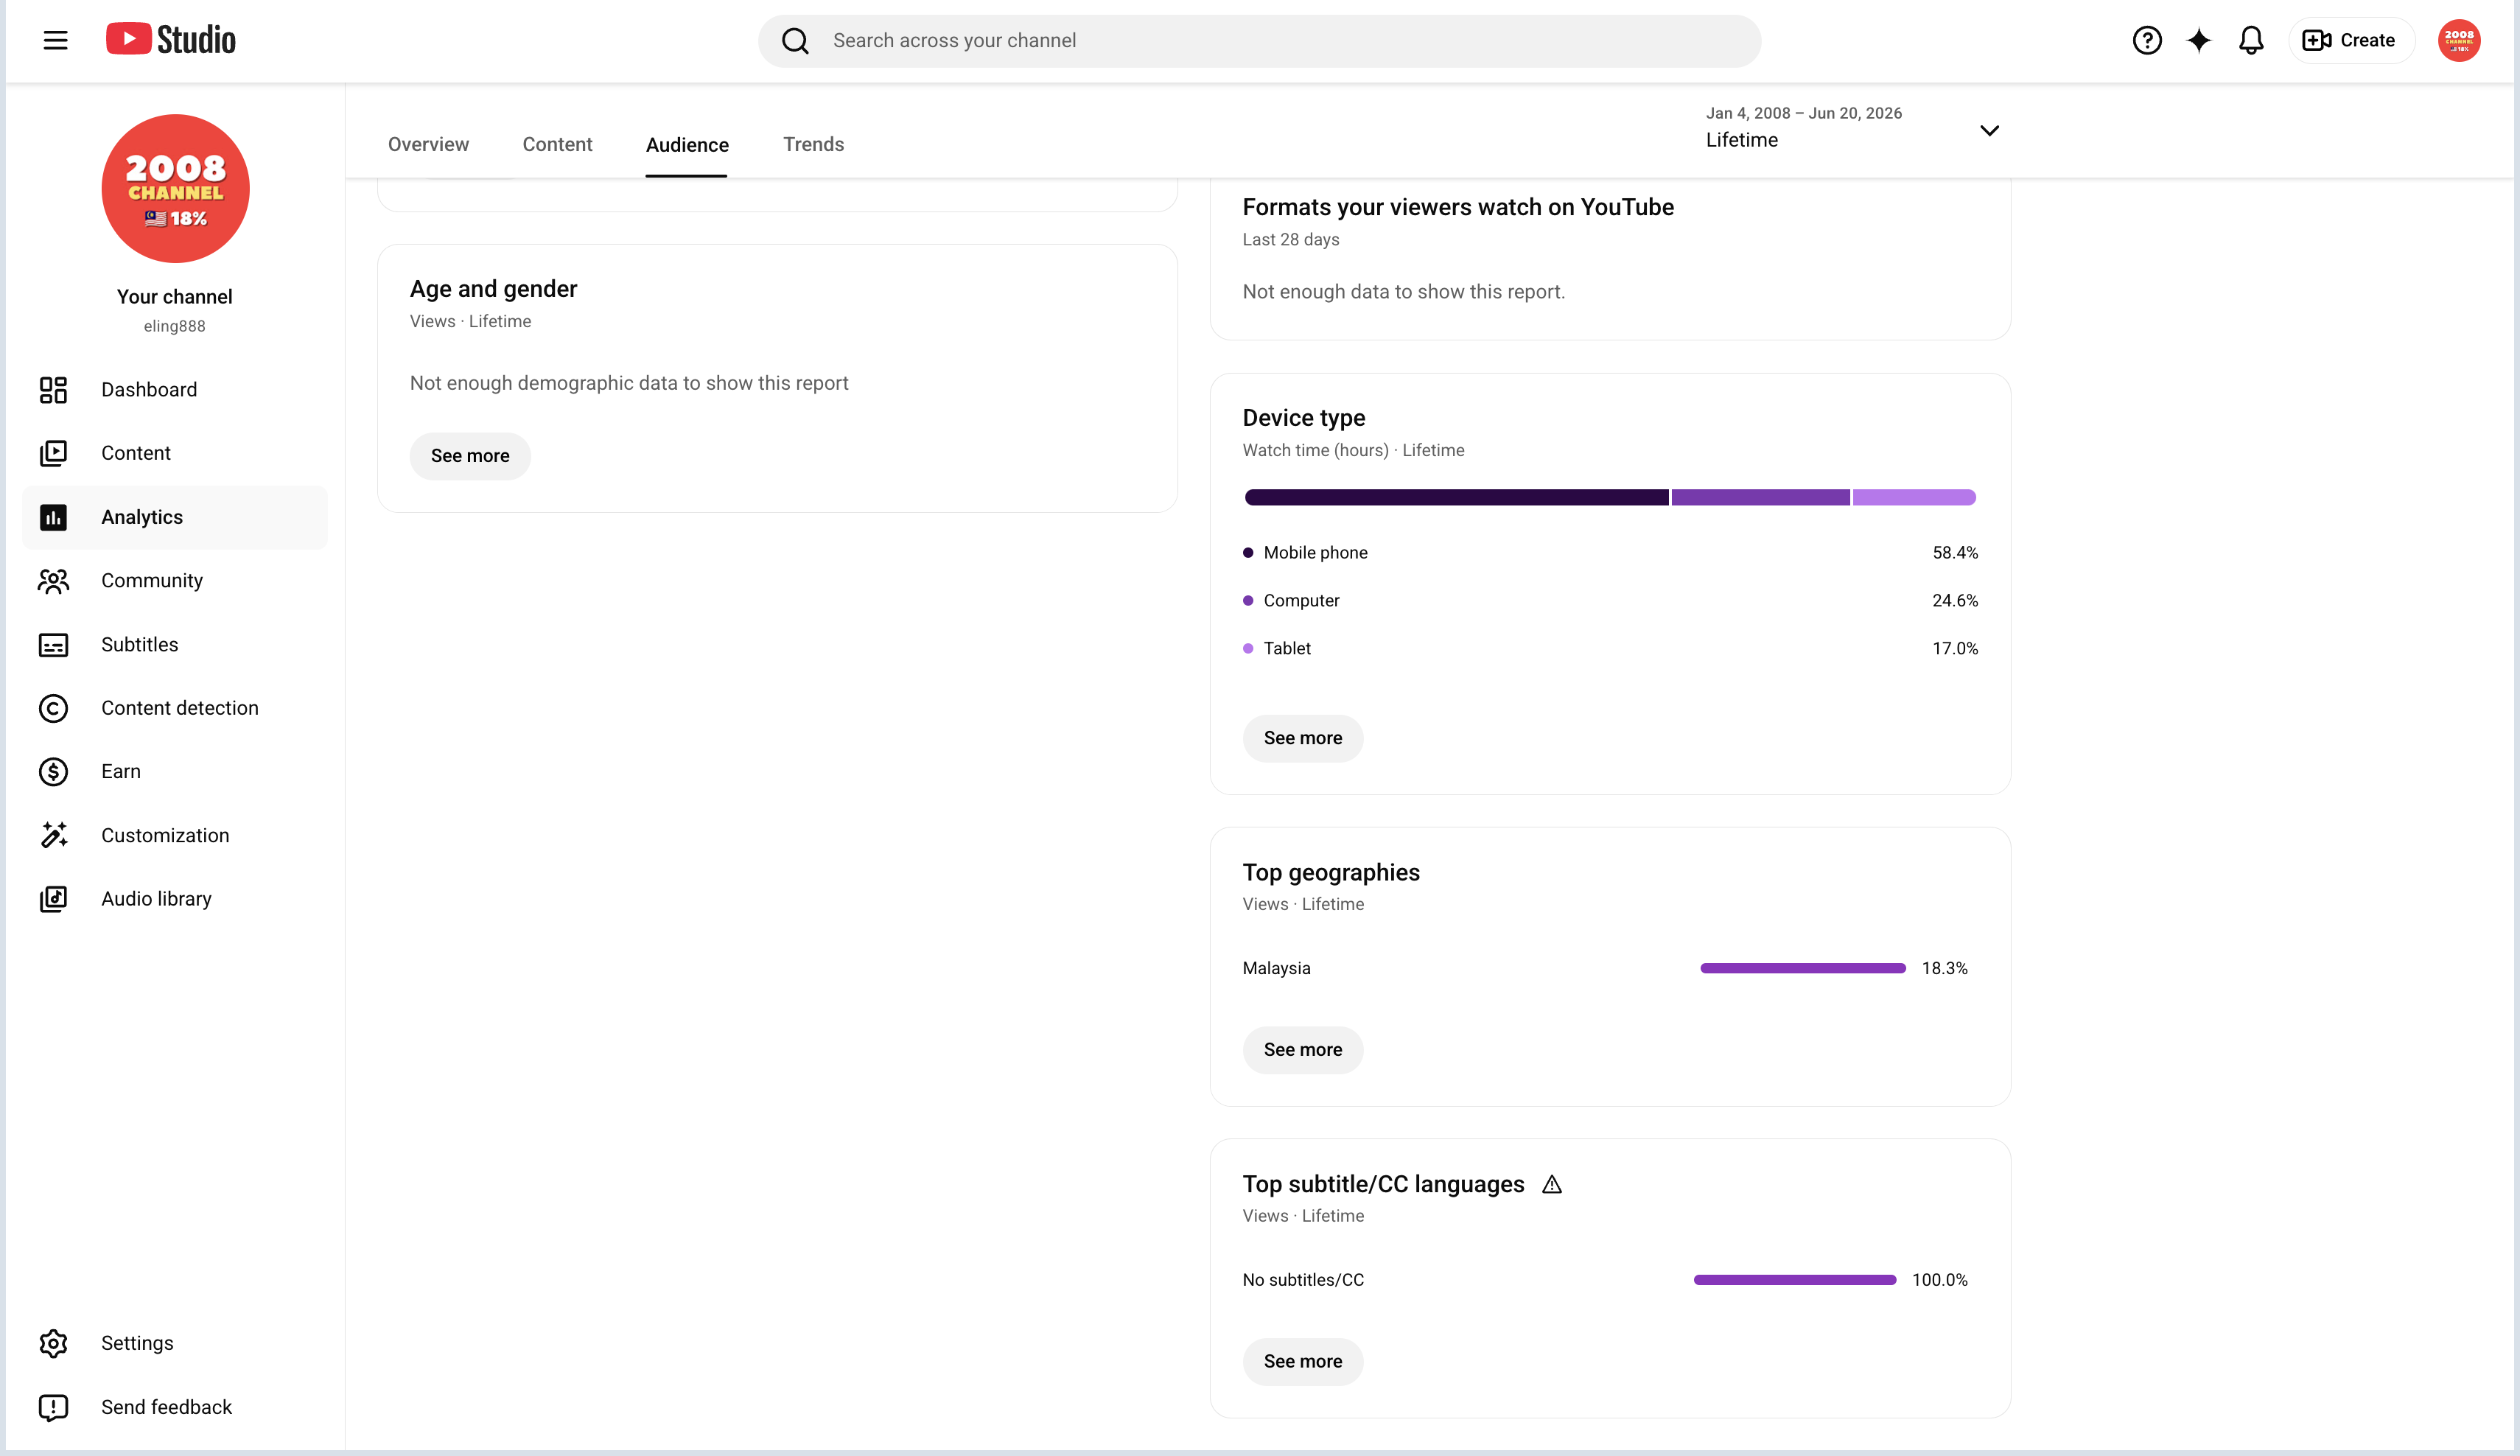This screenshot has height=1456, width=2520.
Task: Click the search magnifier icon
Action: (795, 41)
